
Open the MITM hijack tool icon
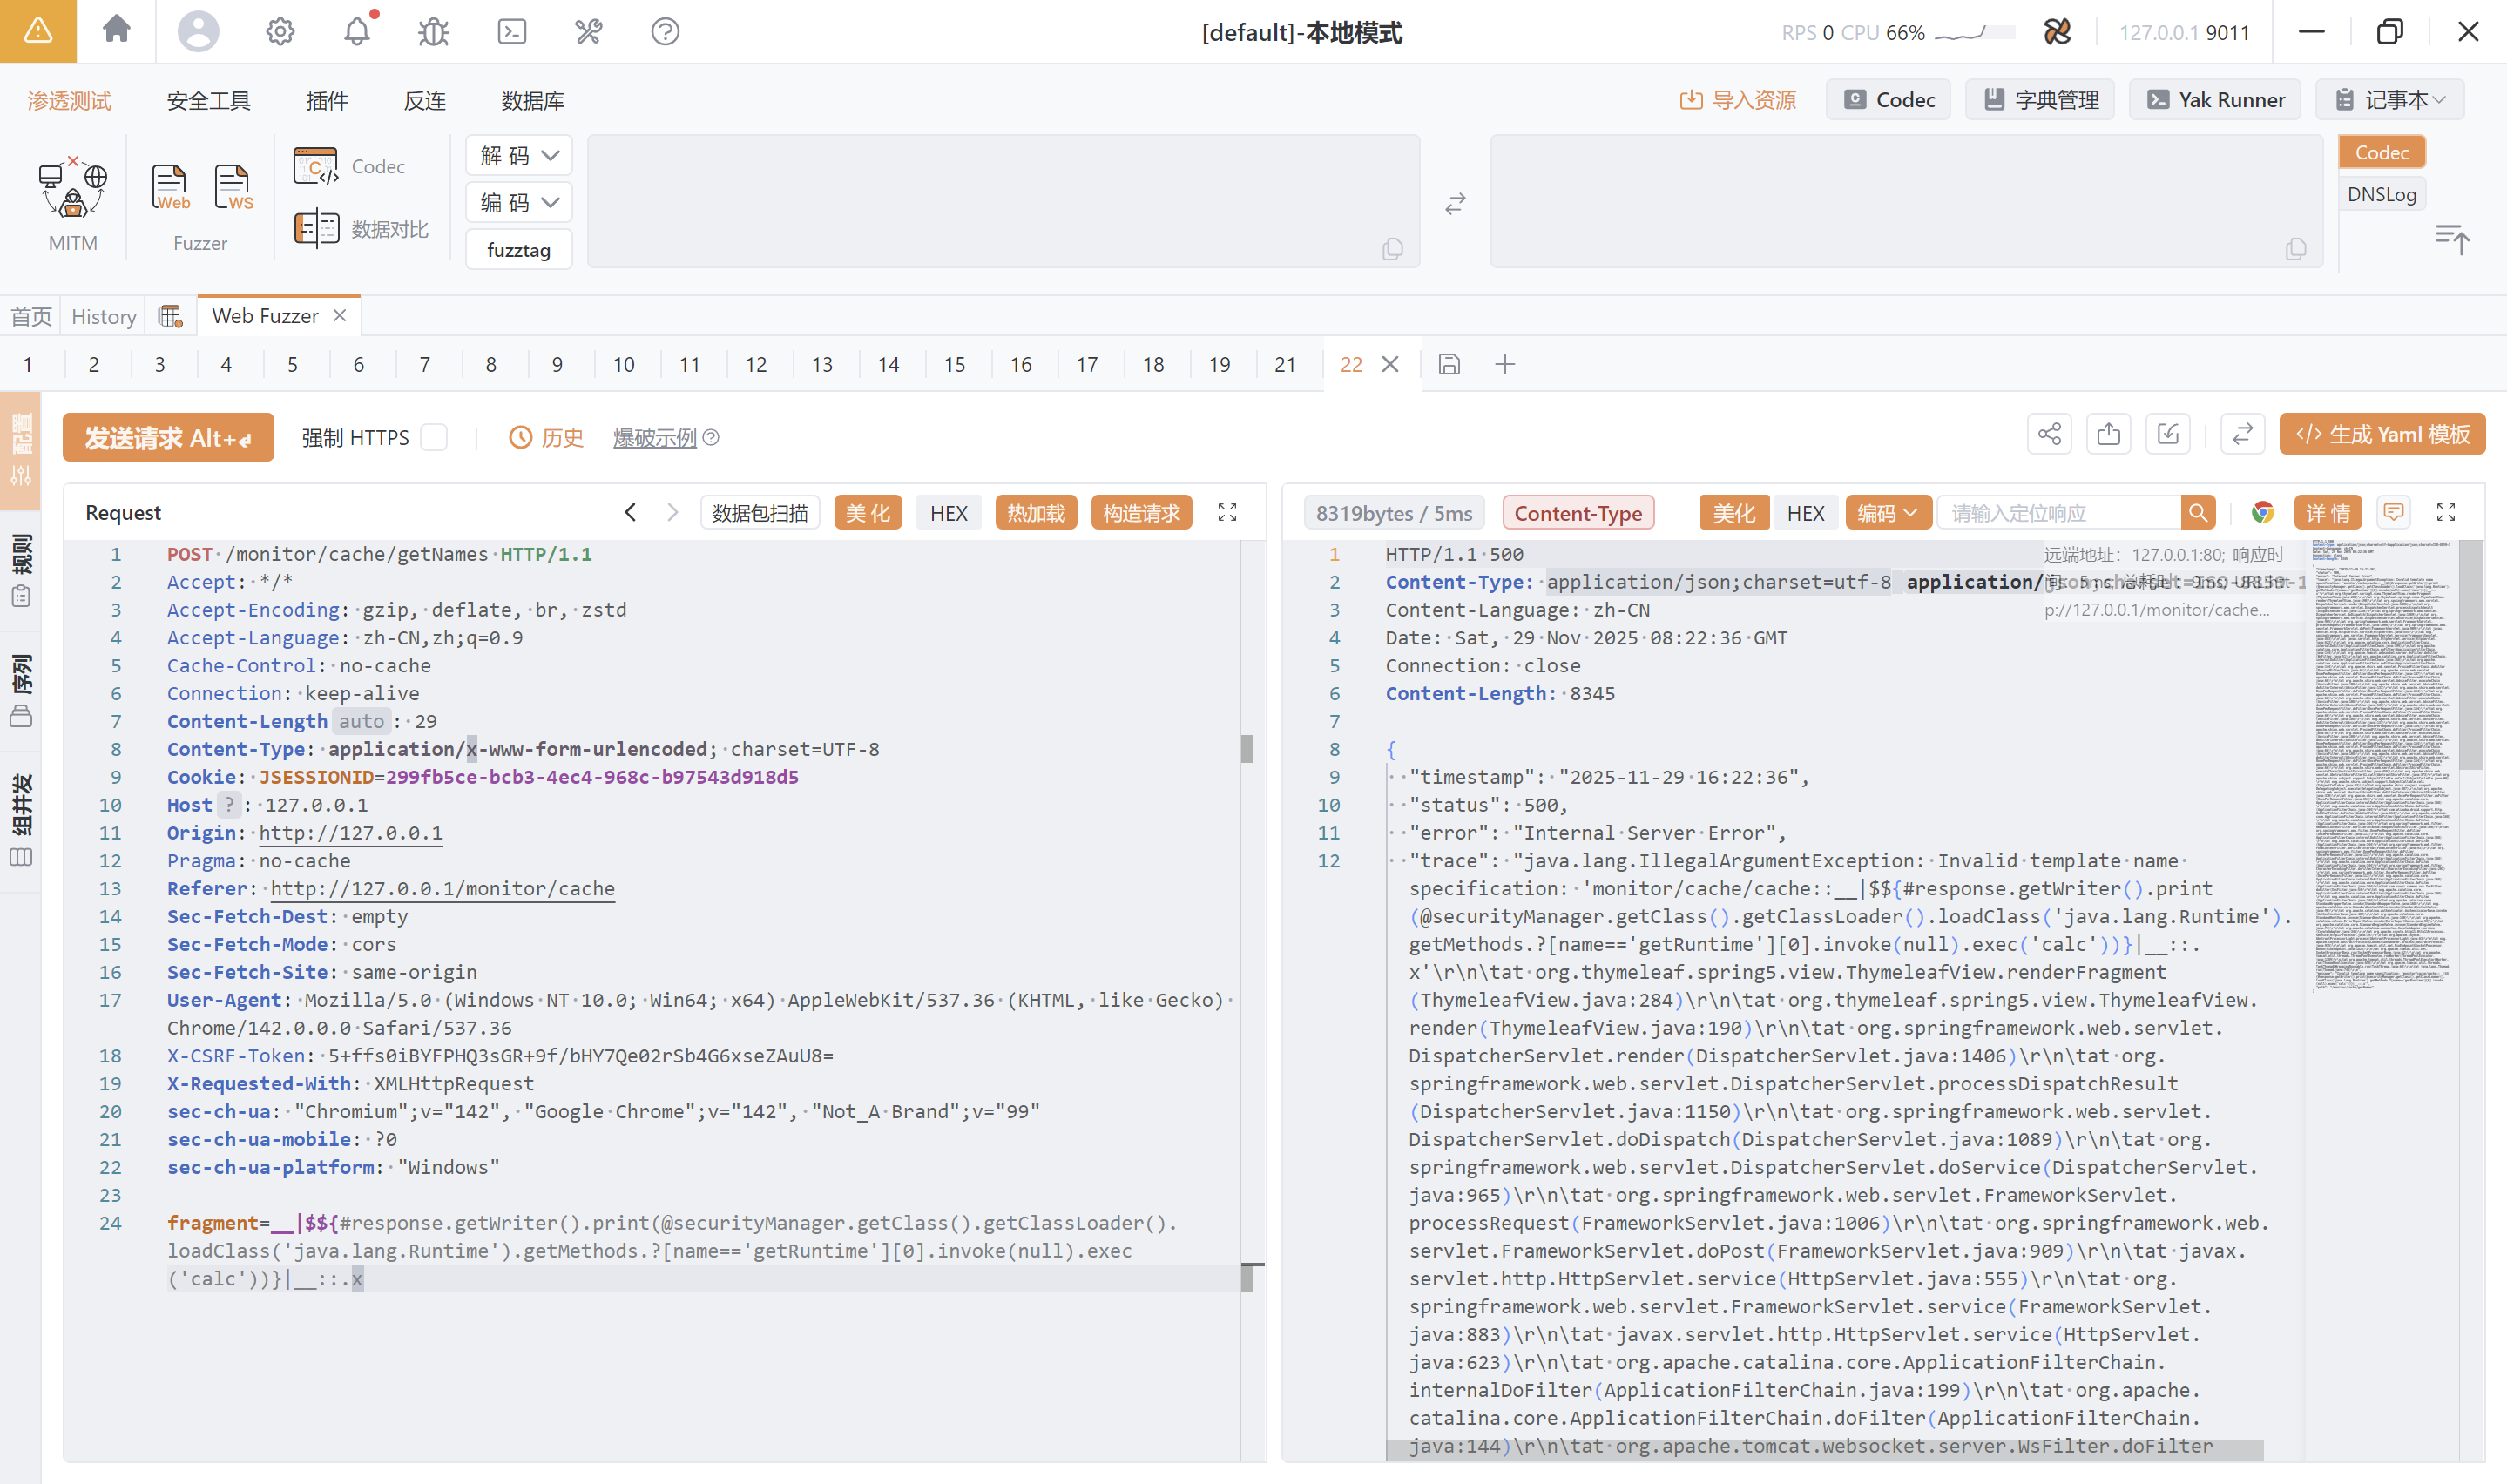pos(73,190)
